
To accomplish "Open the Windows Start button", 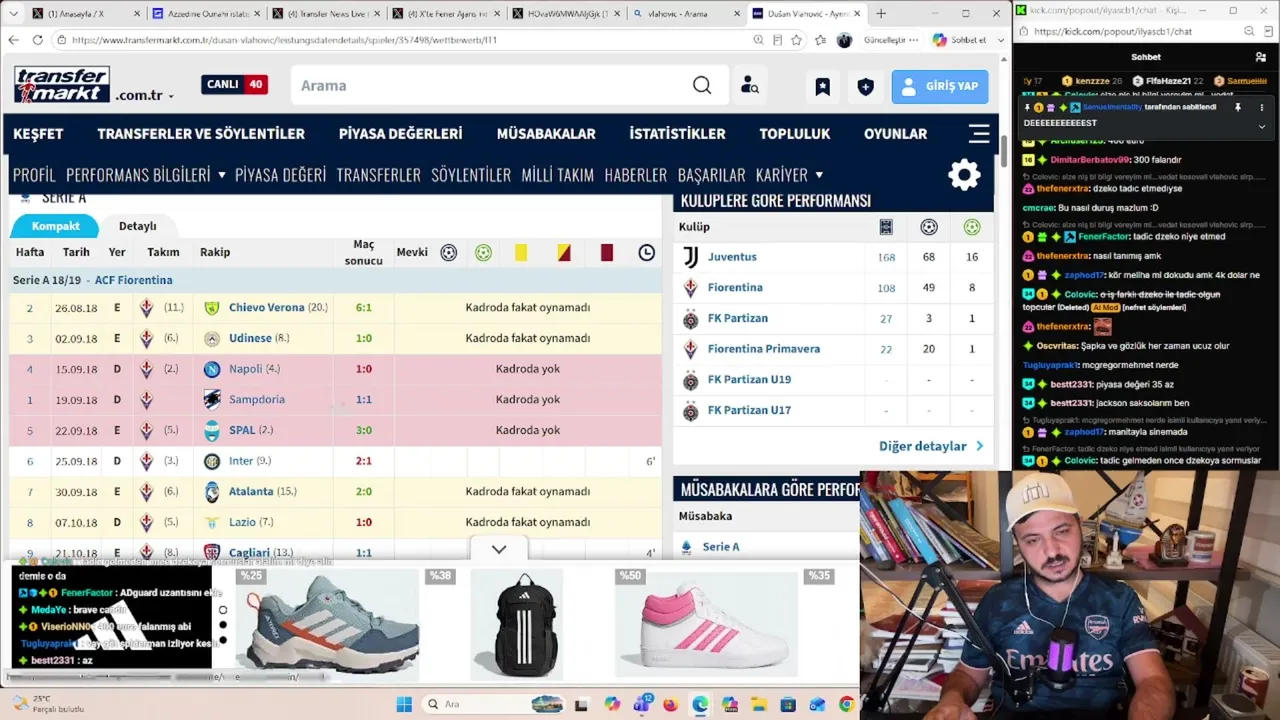I will tap(404, 704).
